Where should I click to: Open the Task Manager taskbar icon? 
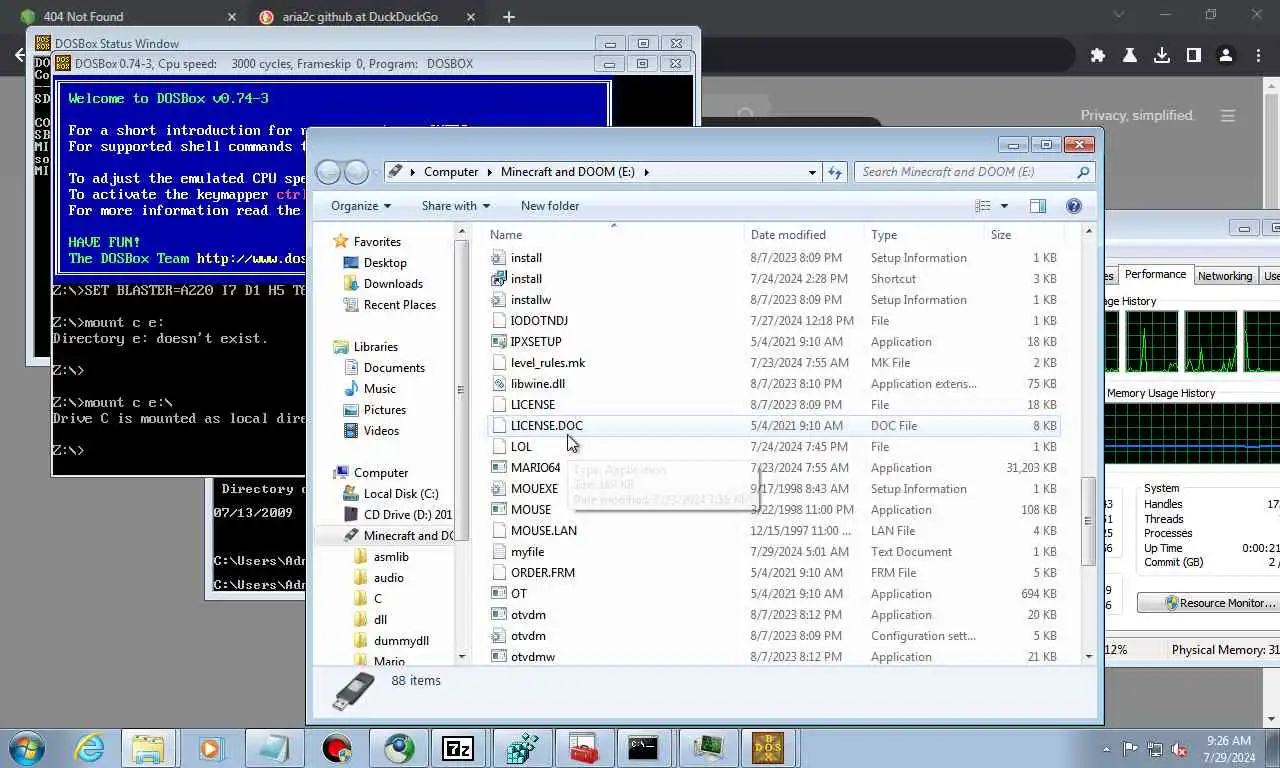706,748
